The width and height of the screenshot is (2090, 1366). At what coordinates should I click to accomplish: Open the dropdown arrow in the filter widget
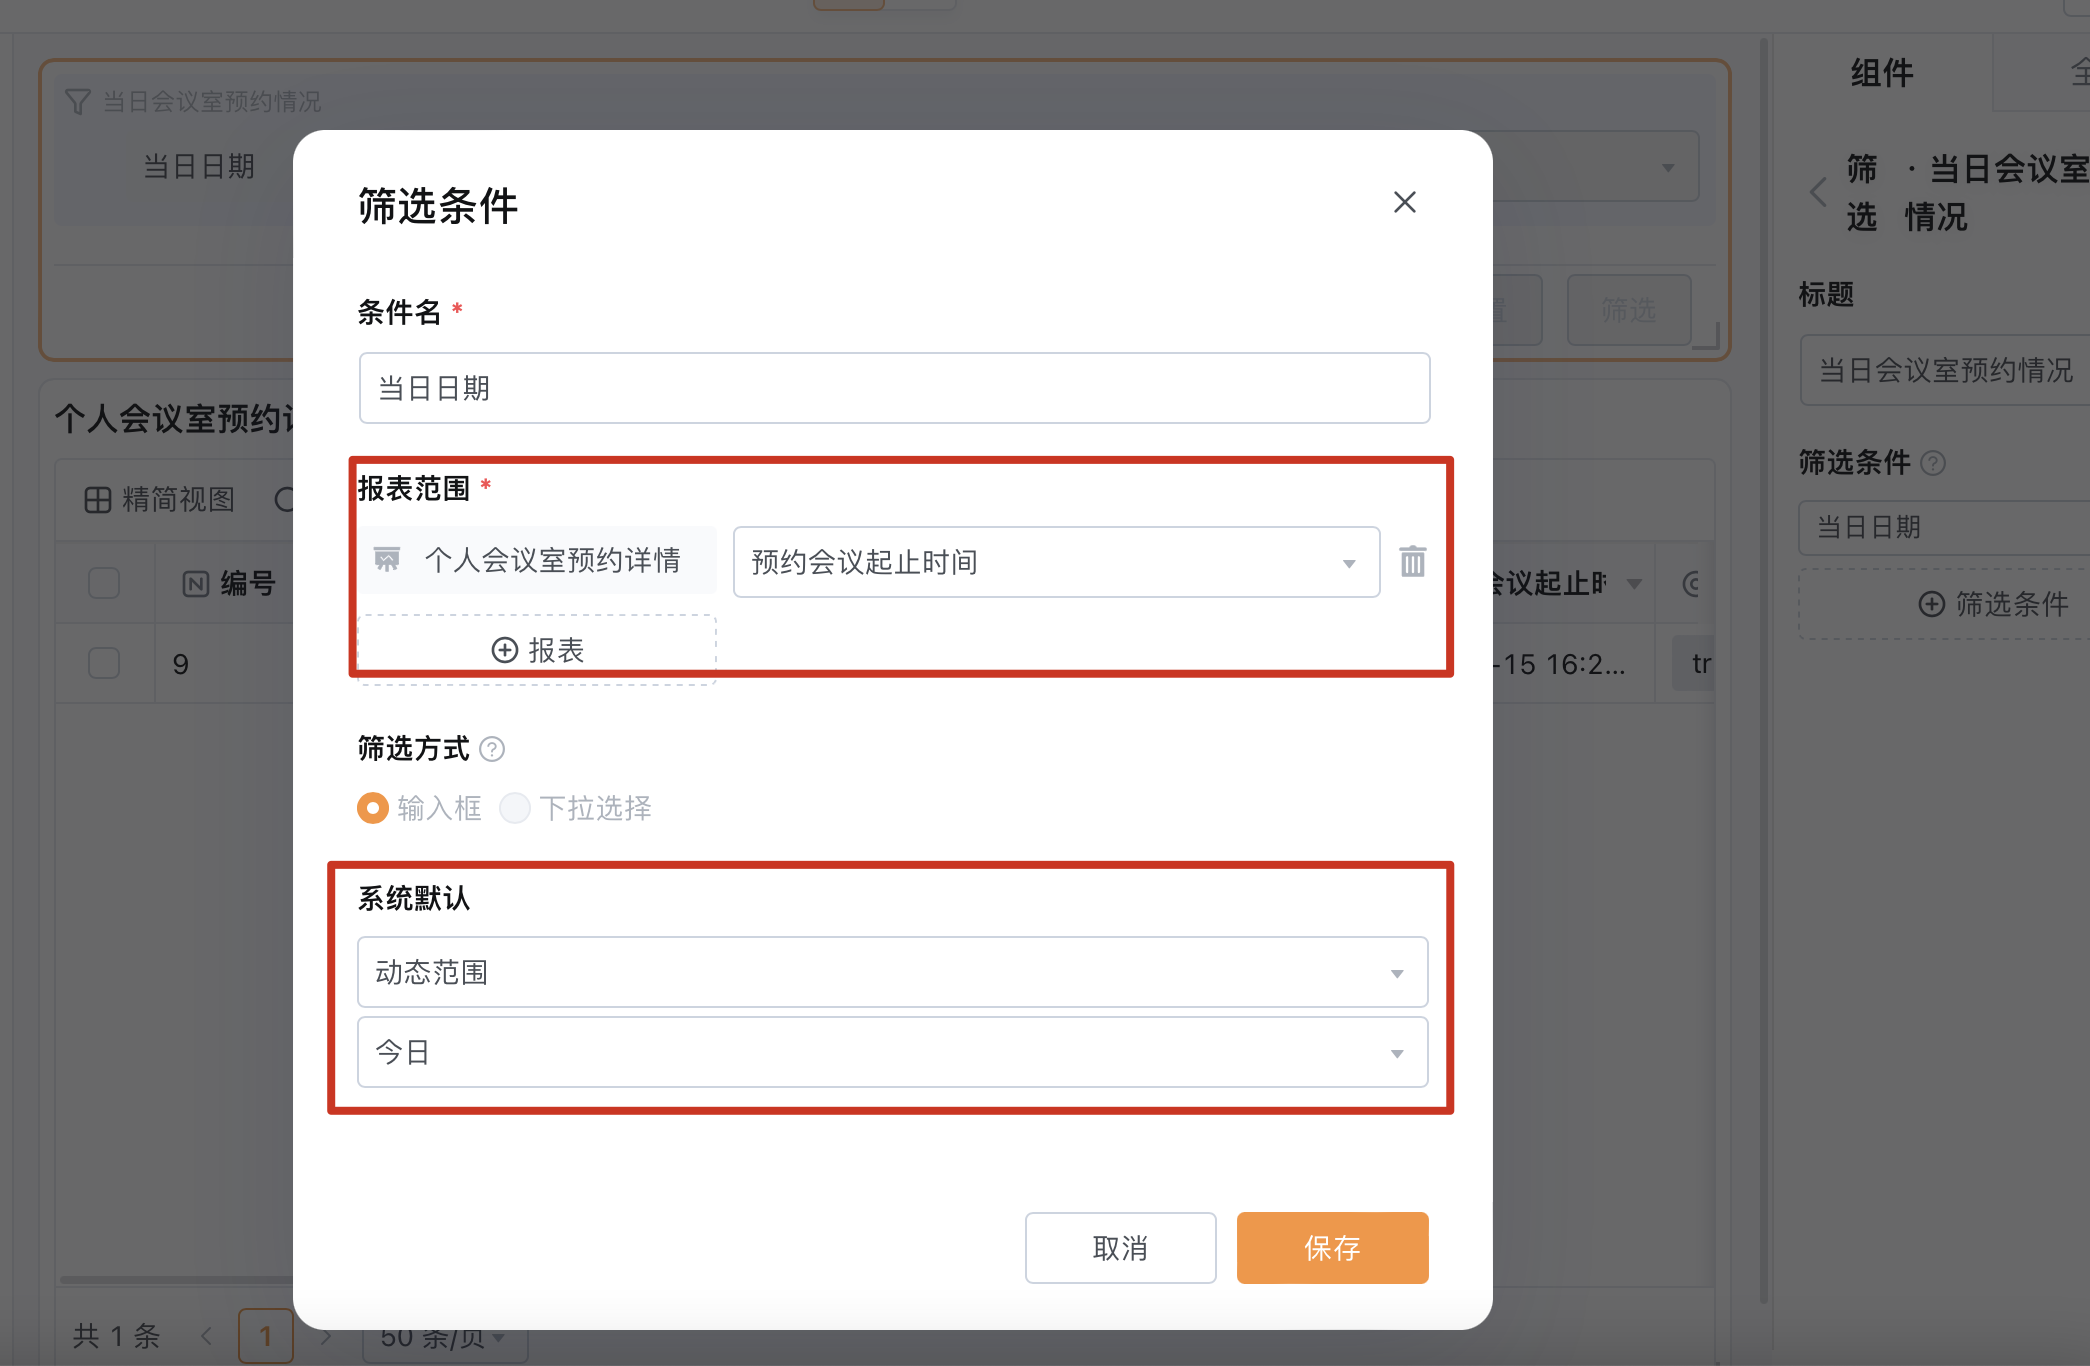tap(1667, 168)
